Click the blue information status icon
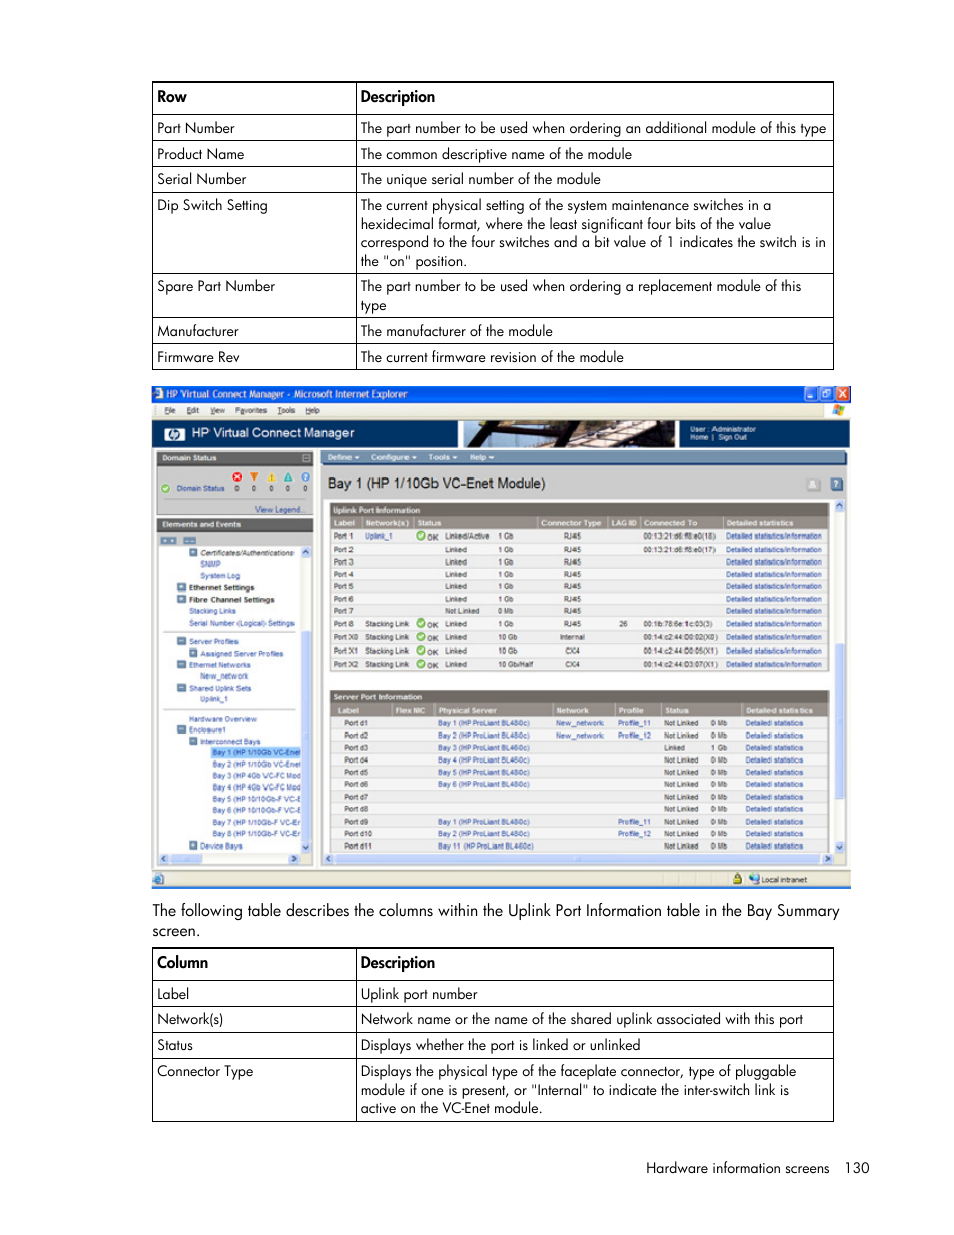Screen dimensions: 954x1235 click(x=305, y=477)
